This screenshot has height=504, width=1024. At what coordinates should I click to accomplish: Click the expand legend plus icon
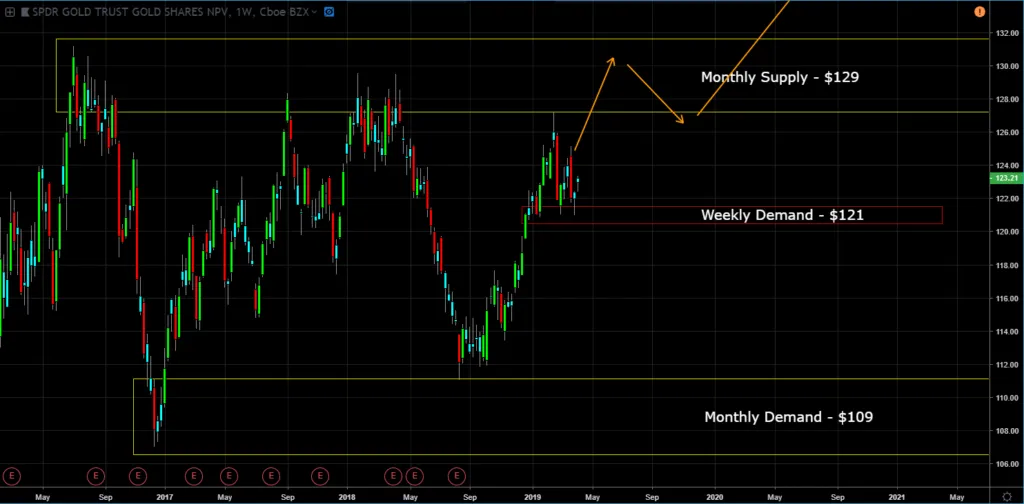10,12
